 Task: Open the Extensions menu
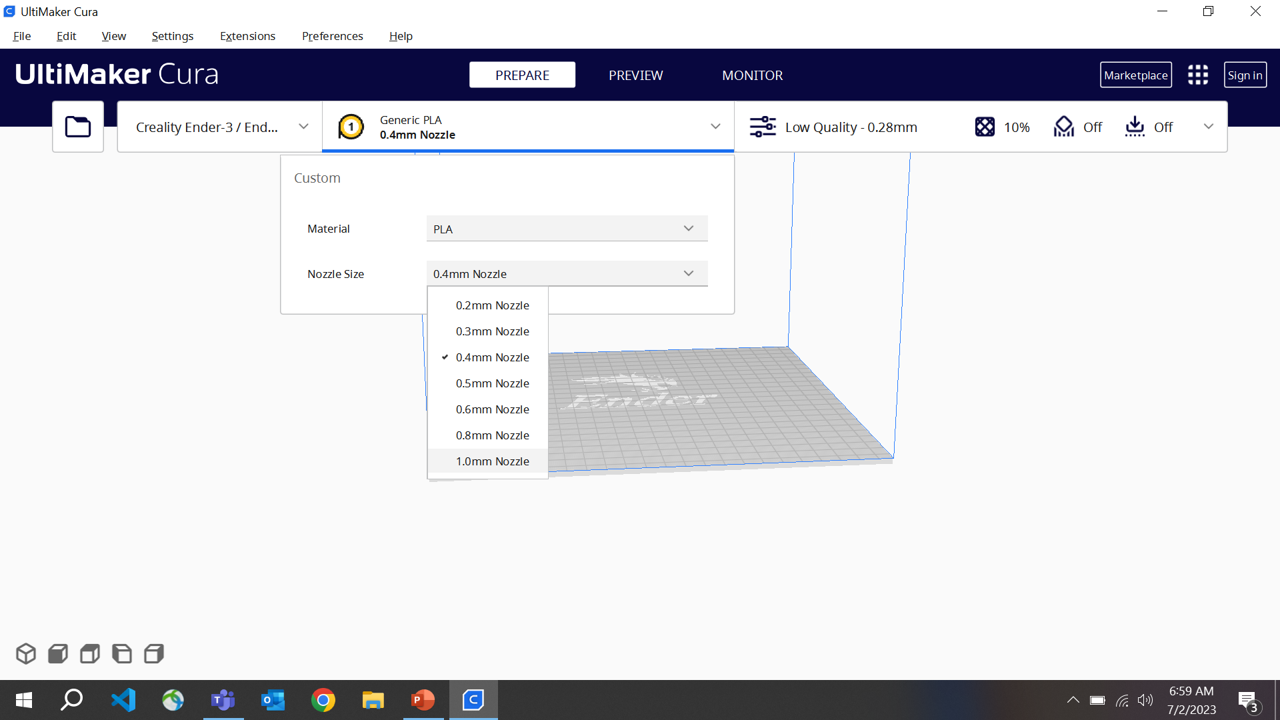248,36
